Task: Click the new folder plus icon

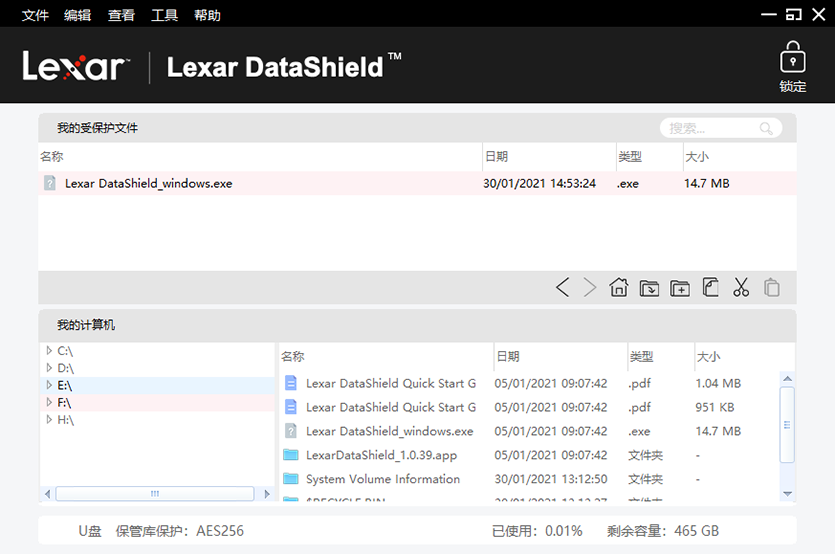Action: point(680,288)
